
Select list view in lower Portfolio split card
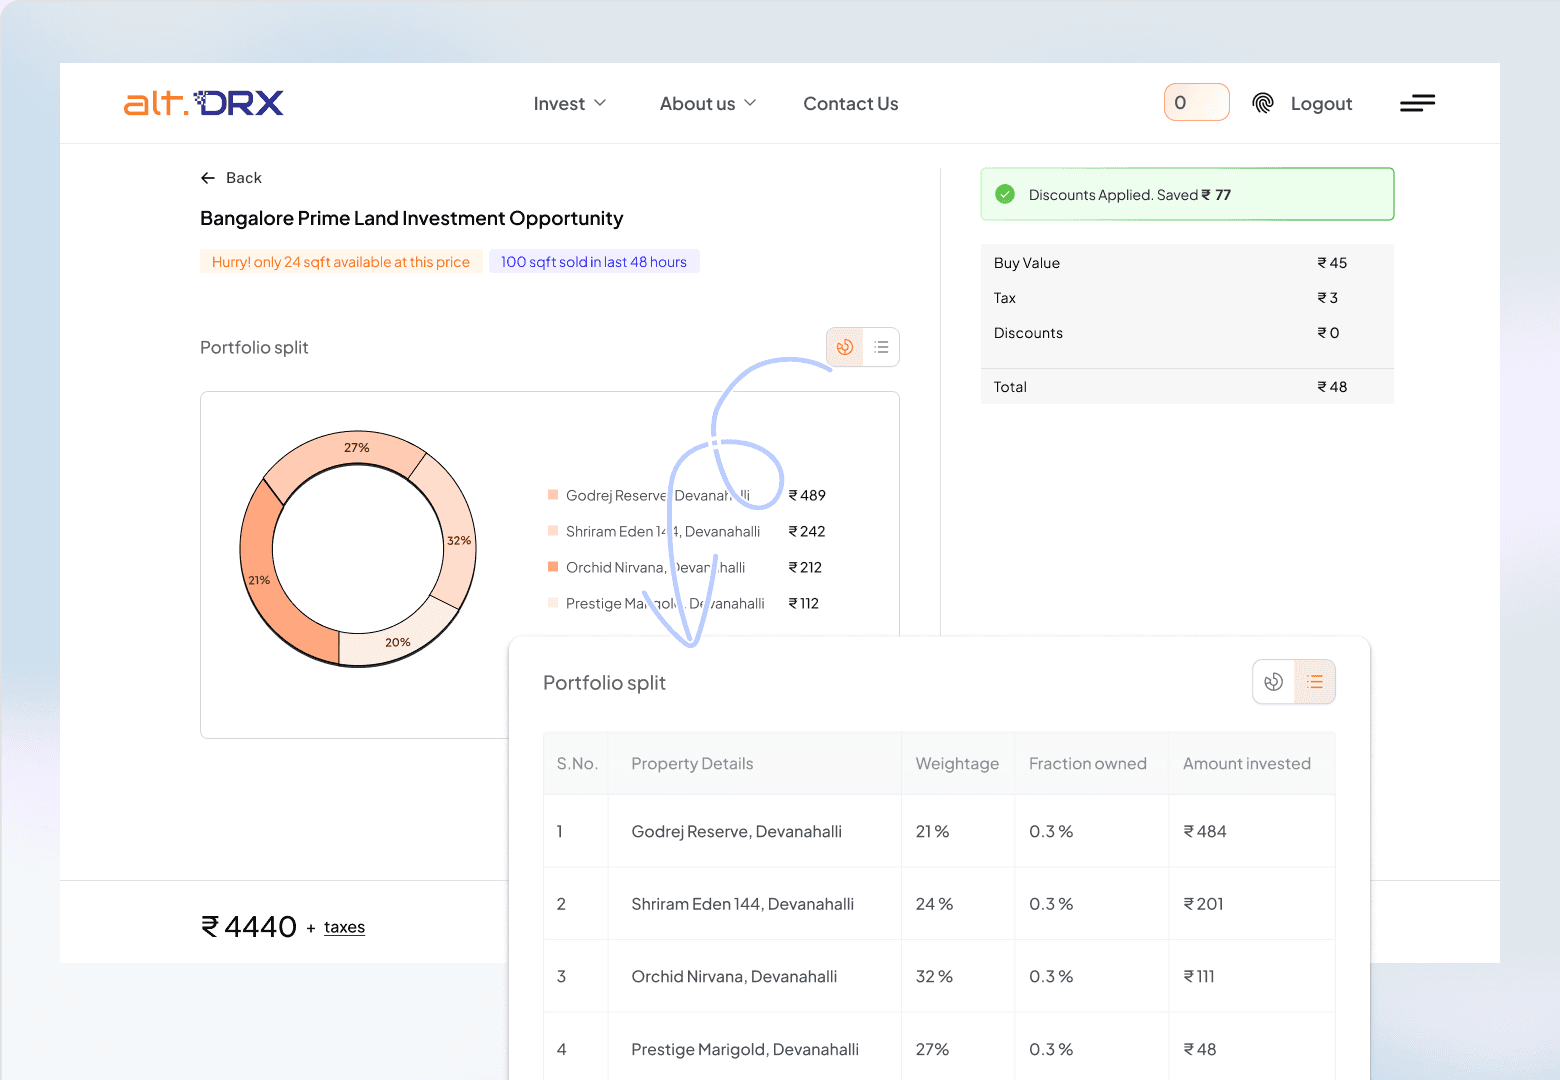(1315, 682)
